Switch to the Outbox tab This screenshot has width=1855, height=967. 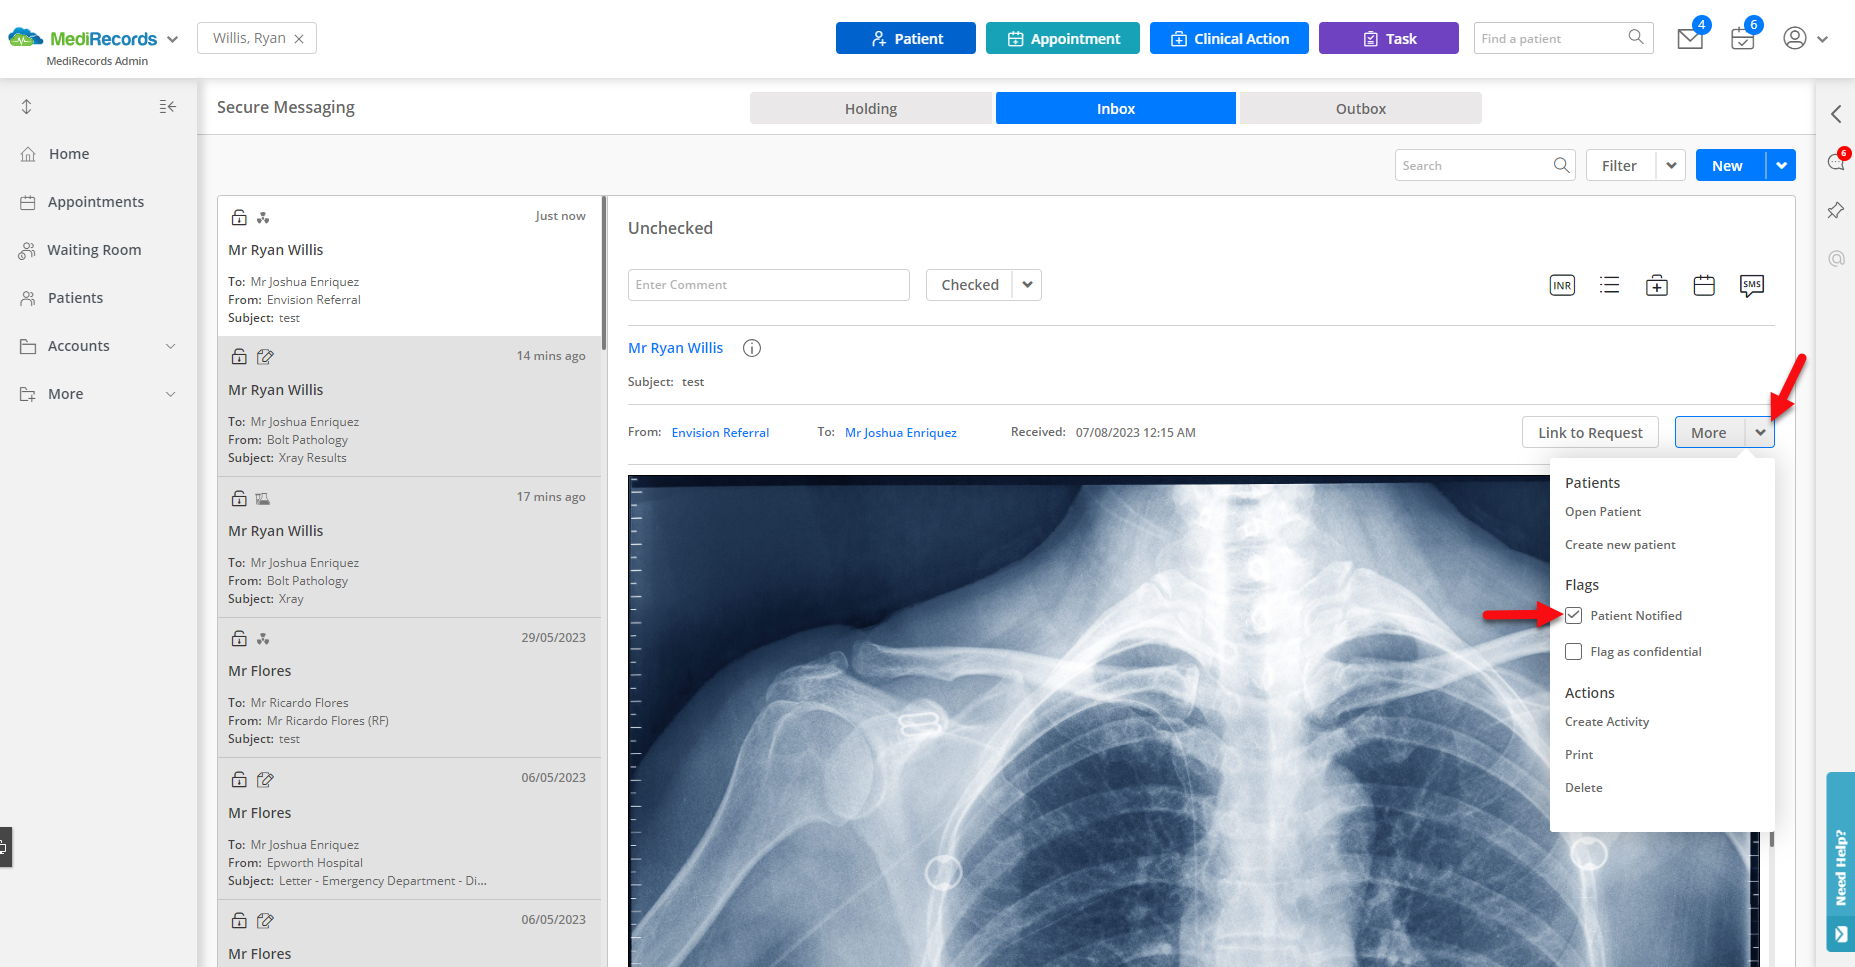coord(1361,108)
